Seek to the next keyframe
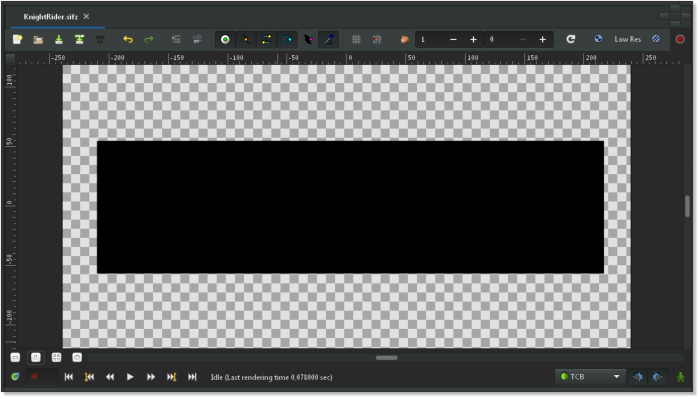The height and width of the screenshot is (399, 700). (171, 377)
